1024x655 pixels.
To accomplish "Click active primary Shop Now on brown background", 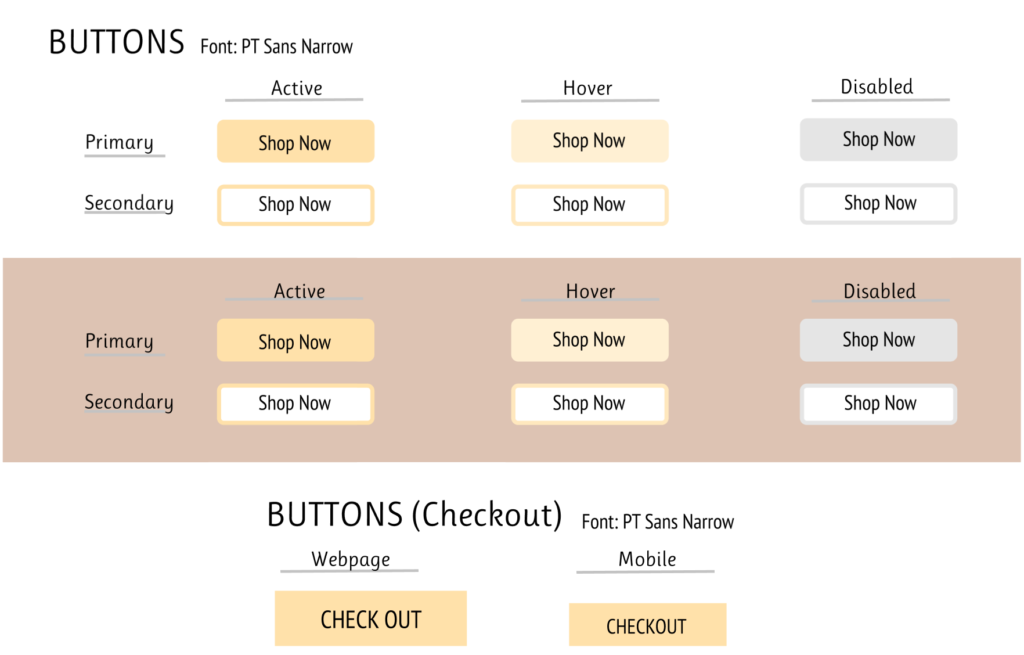I will pos(295,341).
